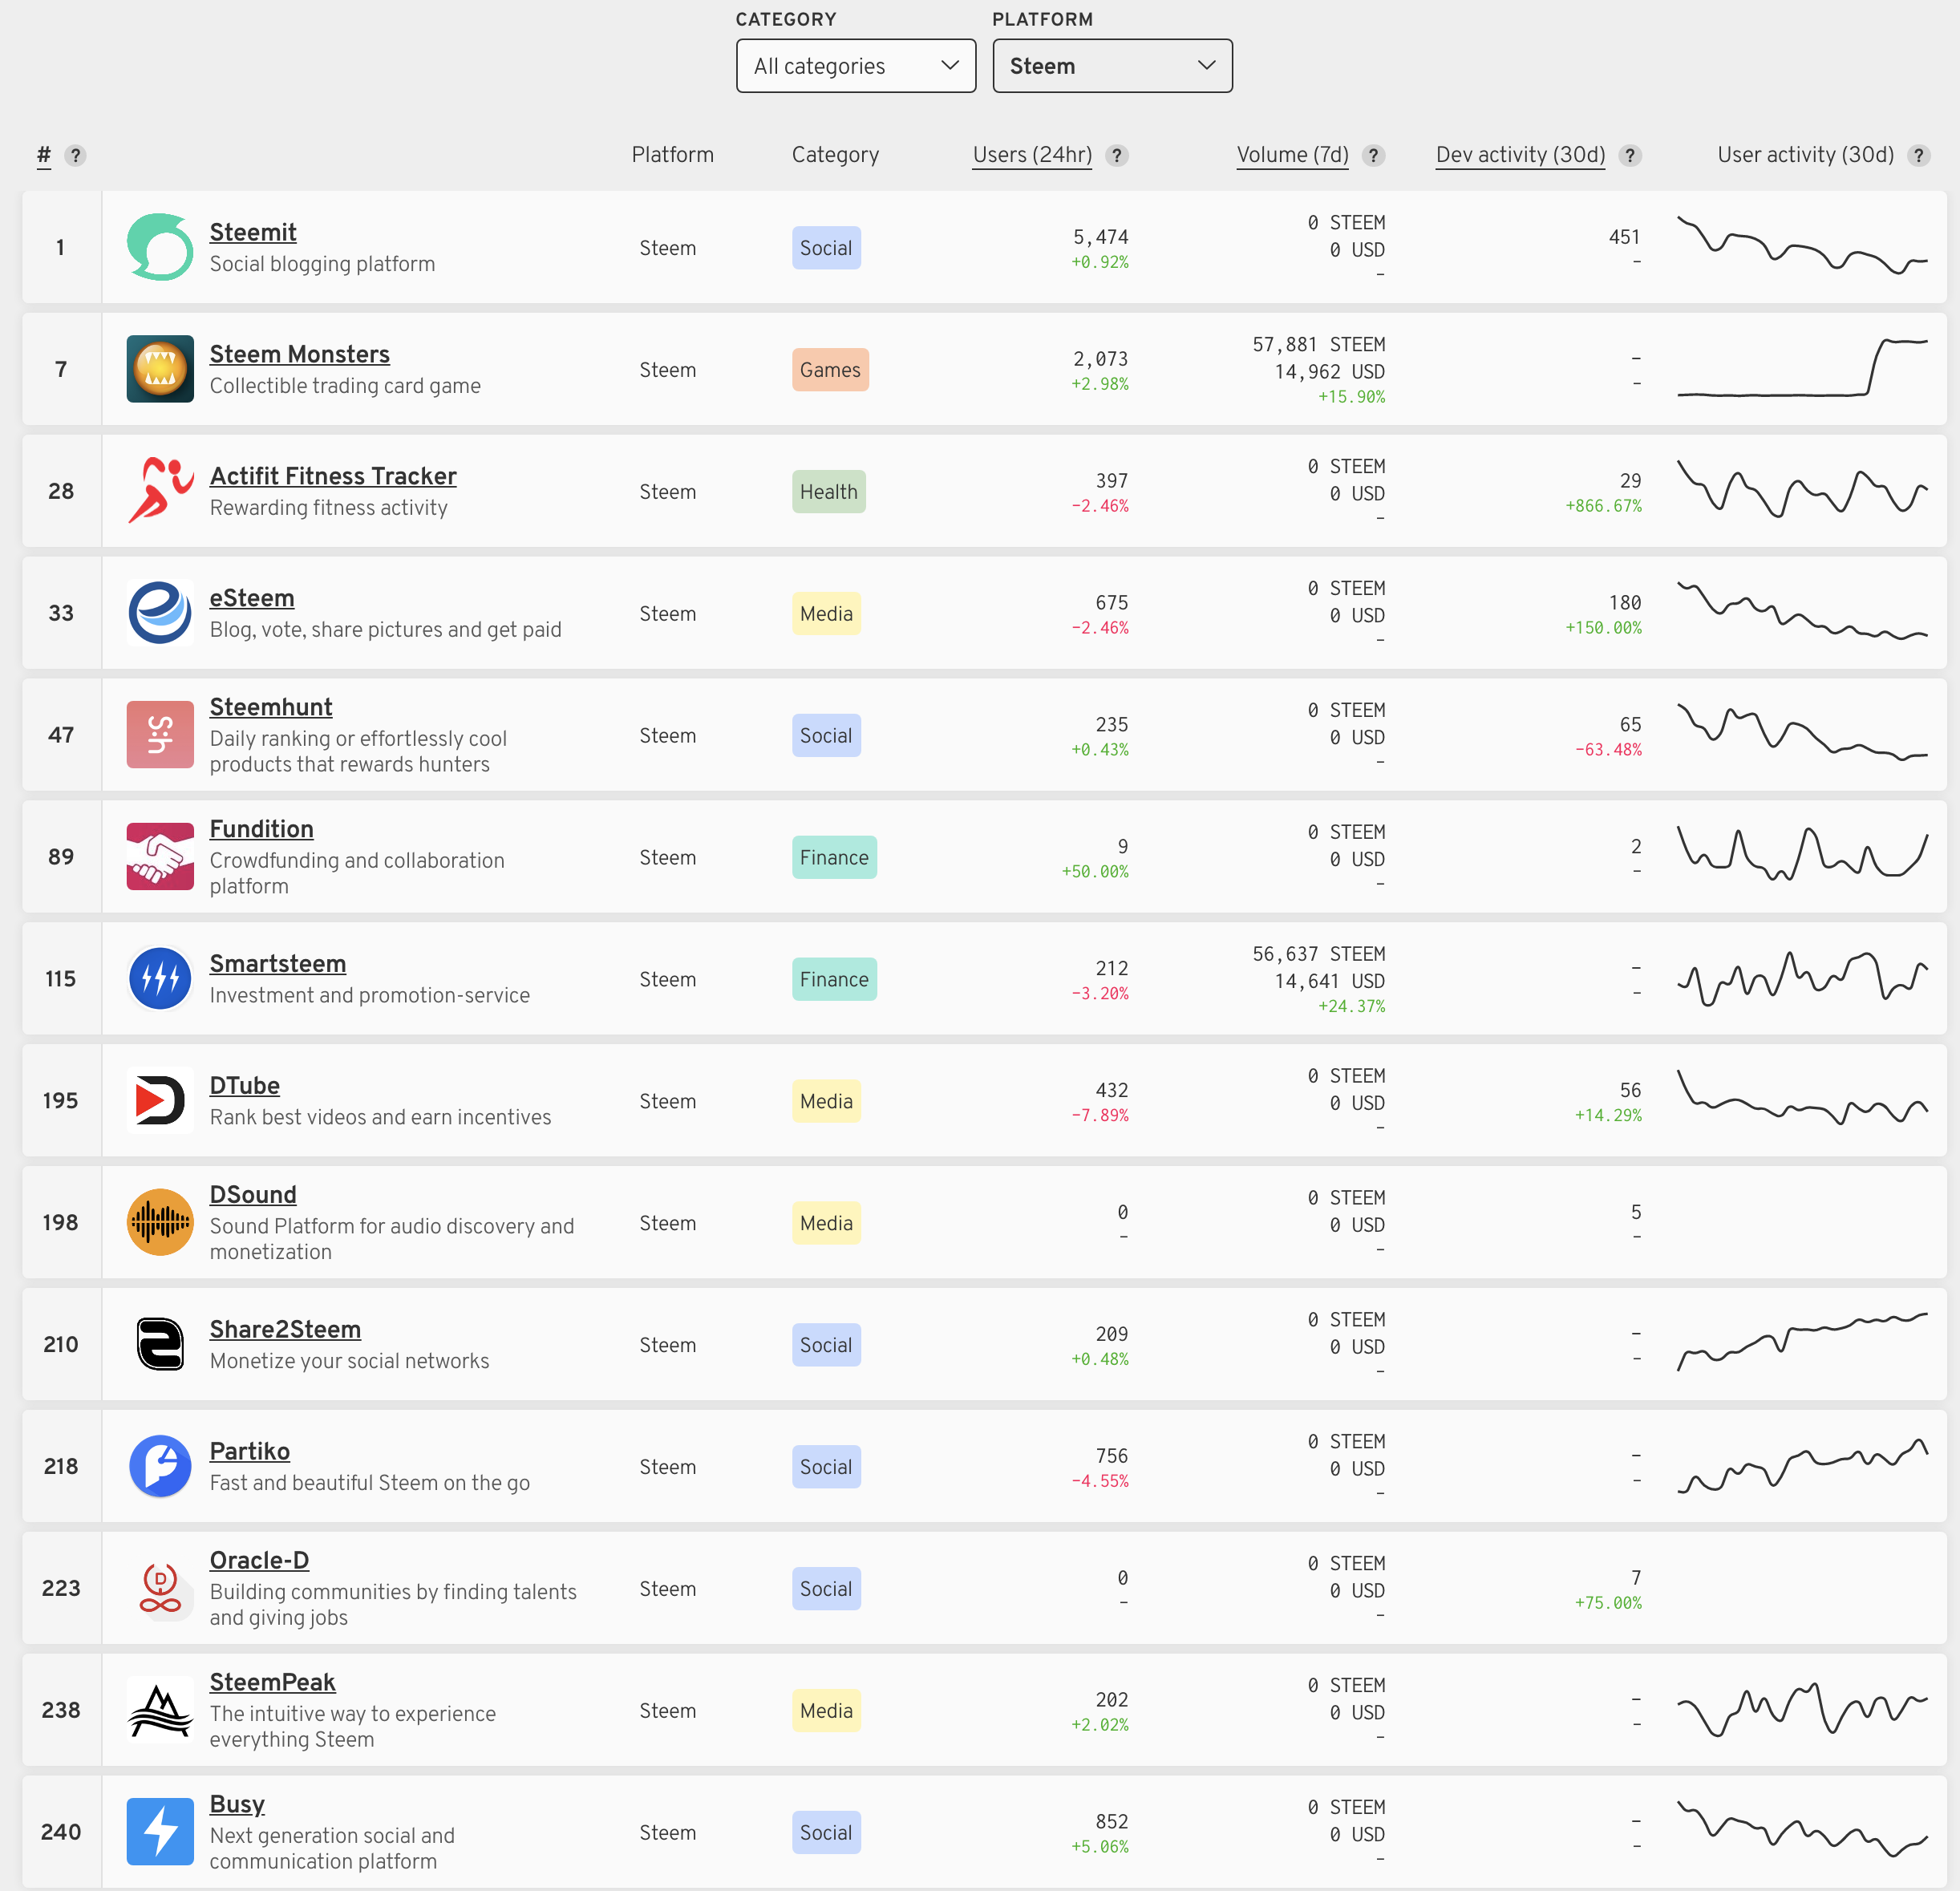Screen dimensions: 1960x1891
Task: Click the eSteem app logo icon
Action: [x=160, y=613]
